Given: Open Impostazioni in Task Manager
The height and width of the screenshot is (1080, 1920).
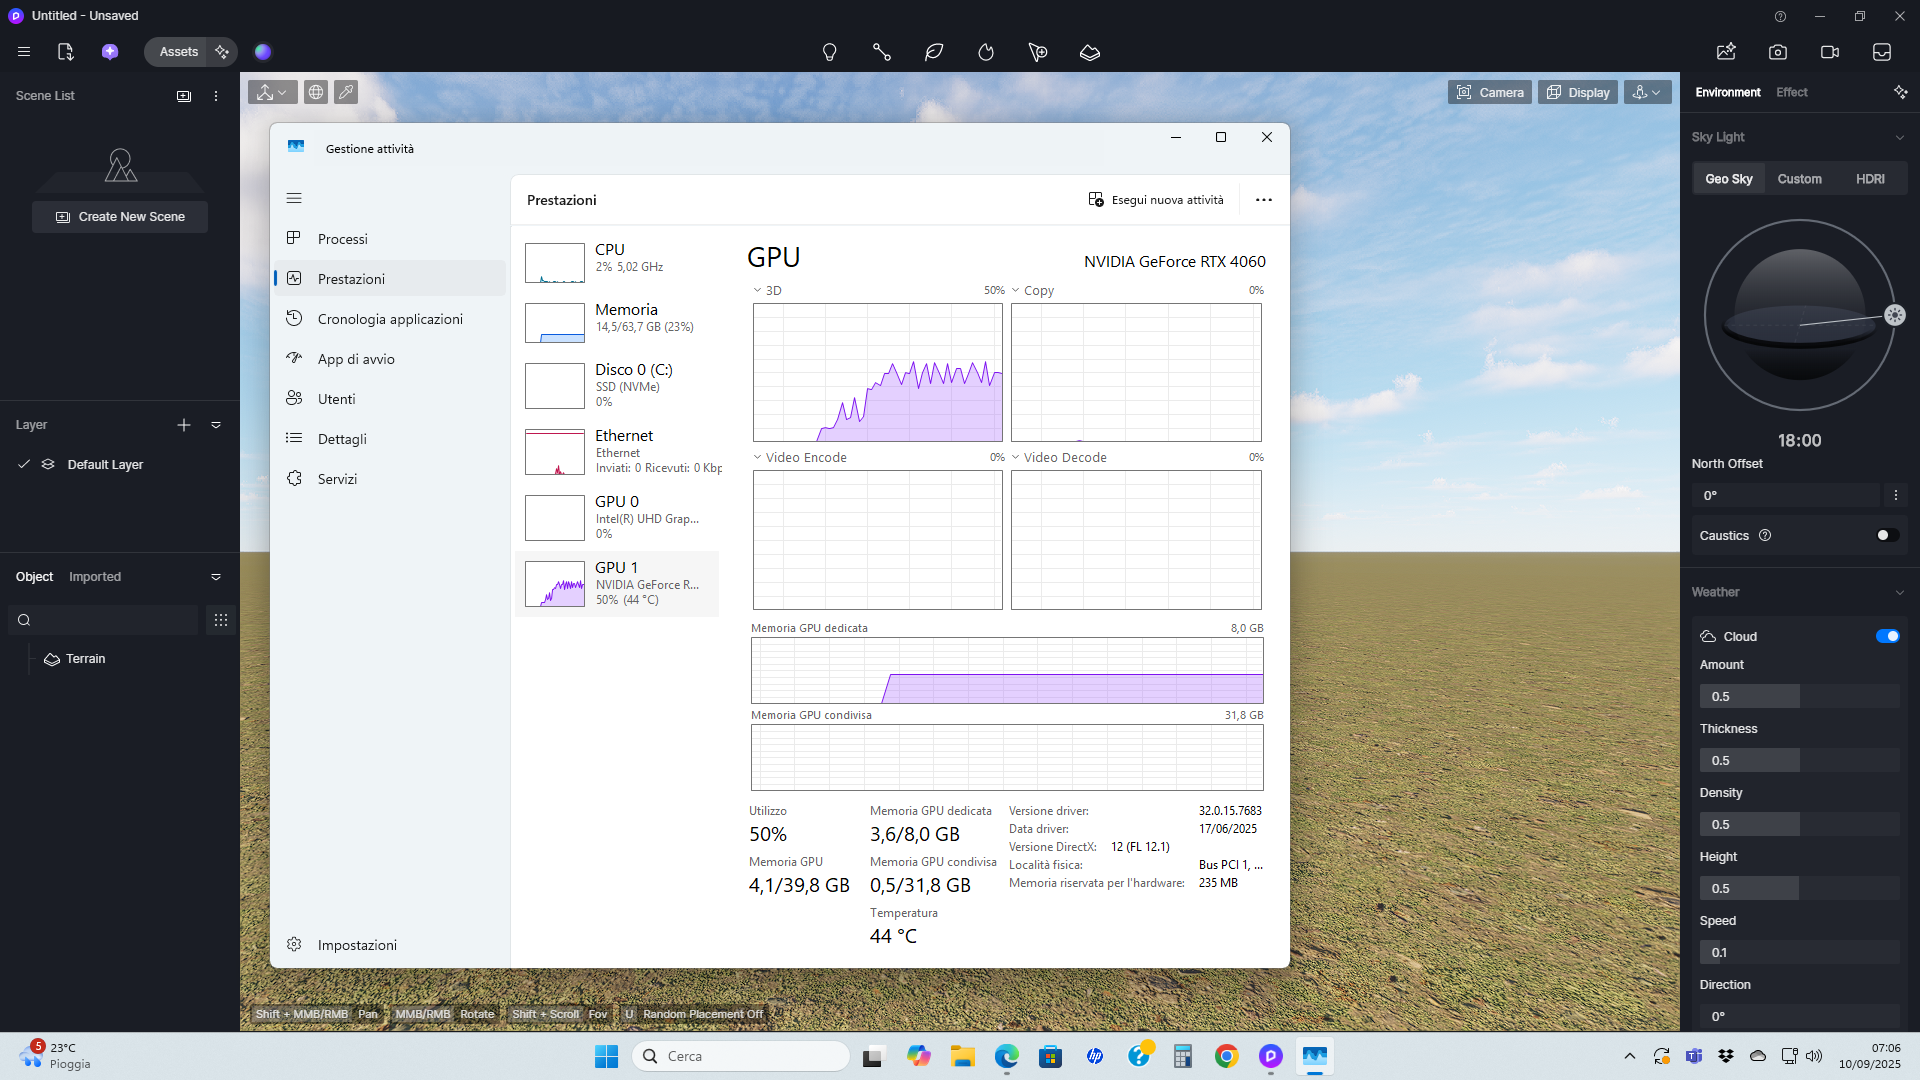Looking at the screenshot, I should coord(390,945).
